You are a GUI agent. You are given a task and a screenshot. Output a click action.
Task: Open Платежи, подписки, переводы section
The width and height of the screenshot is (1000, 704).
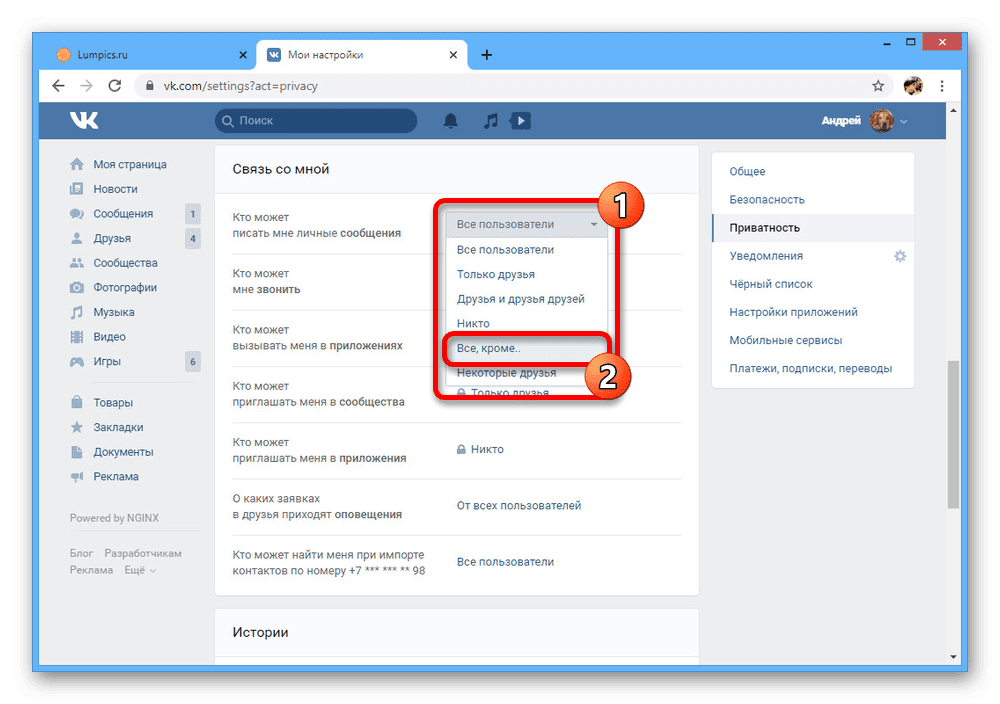click(813, 368)
